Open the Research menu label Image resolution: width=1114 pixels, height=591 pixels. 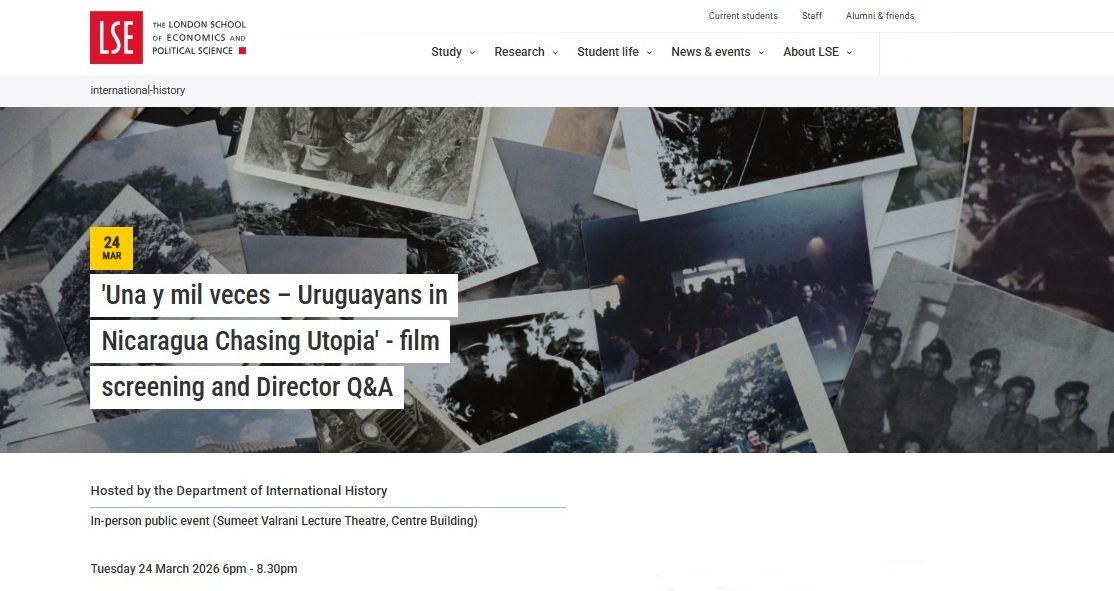[x=519, y=52]
